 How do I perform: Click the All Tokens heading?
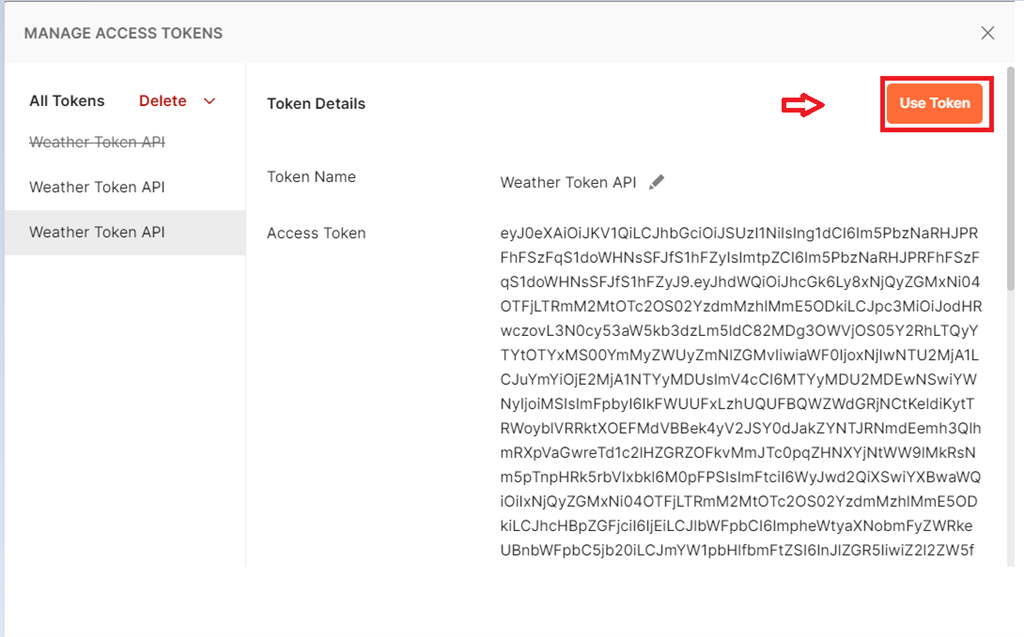[x=67, y=101]
